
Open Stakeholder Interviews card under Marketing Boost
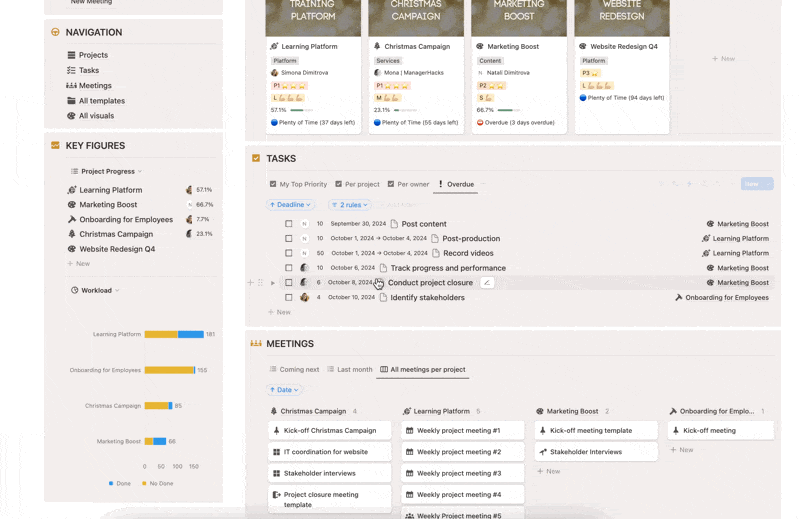[x=596, y=452]
